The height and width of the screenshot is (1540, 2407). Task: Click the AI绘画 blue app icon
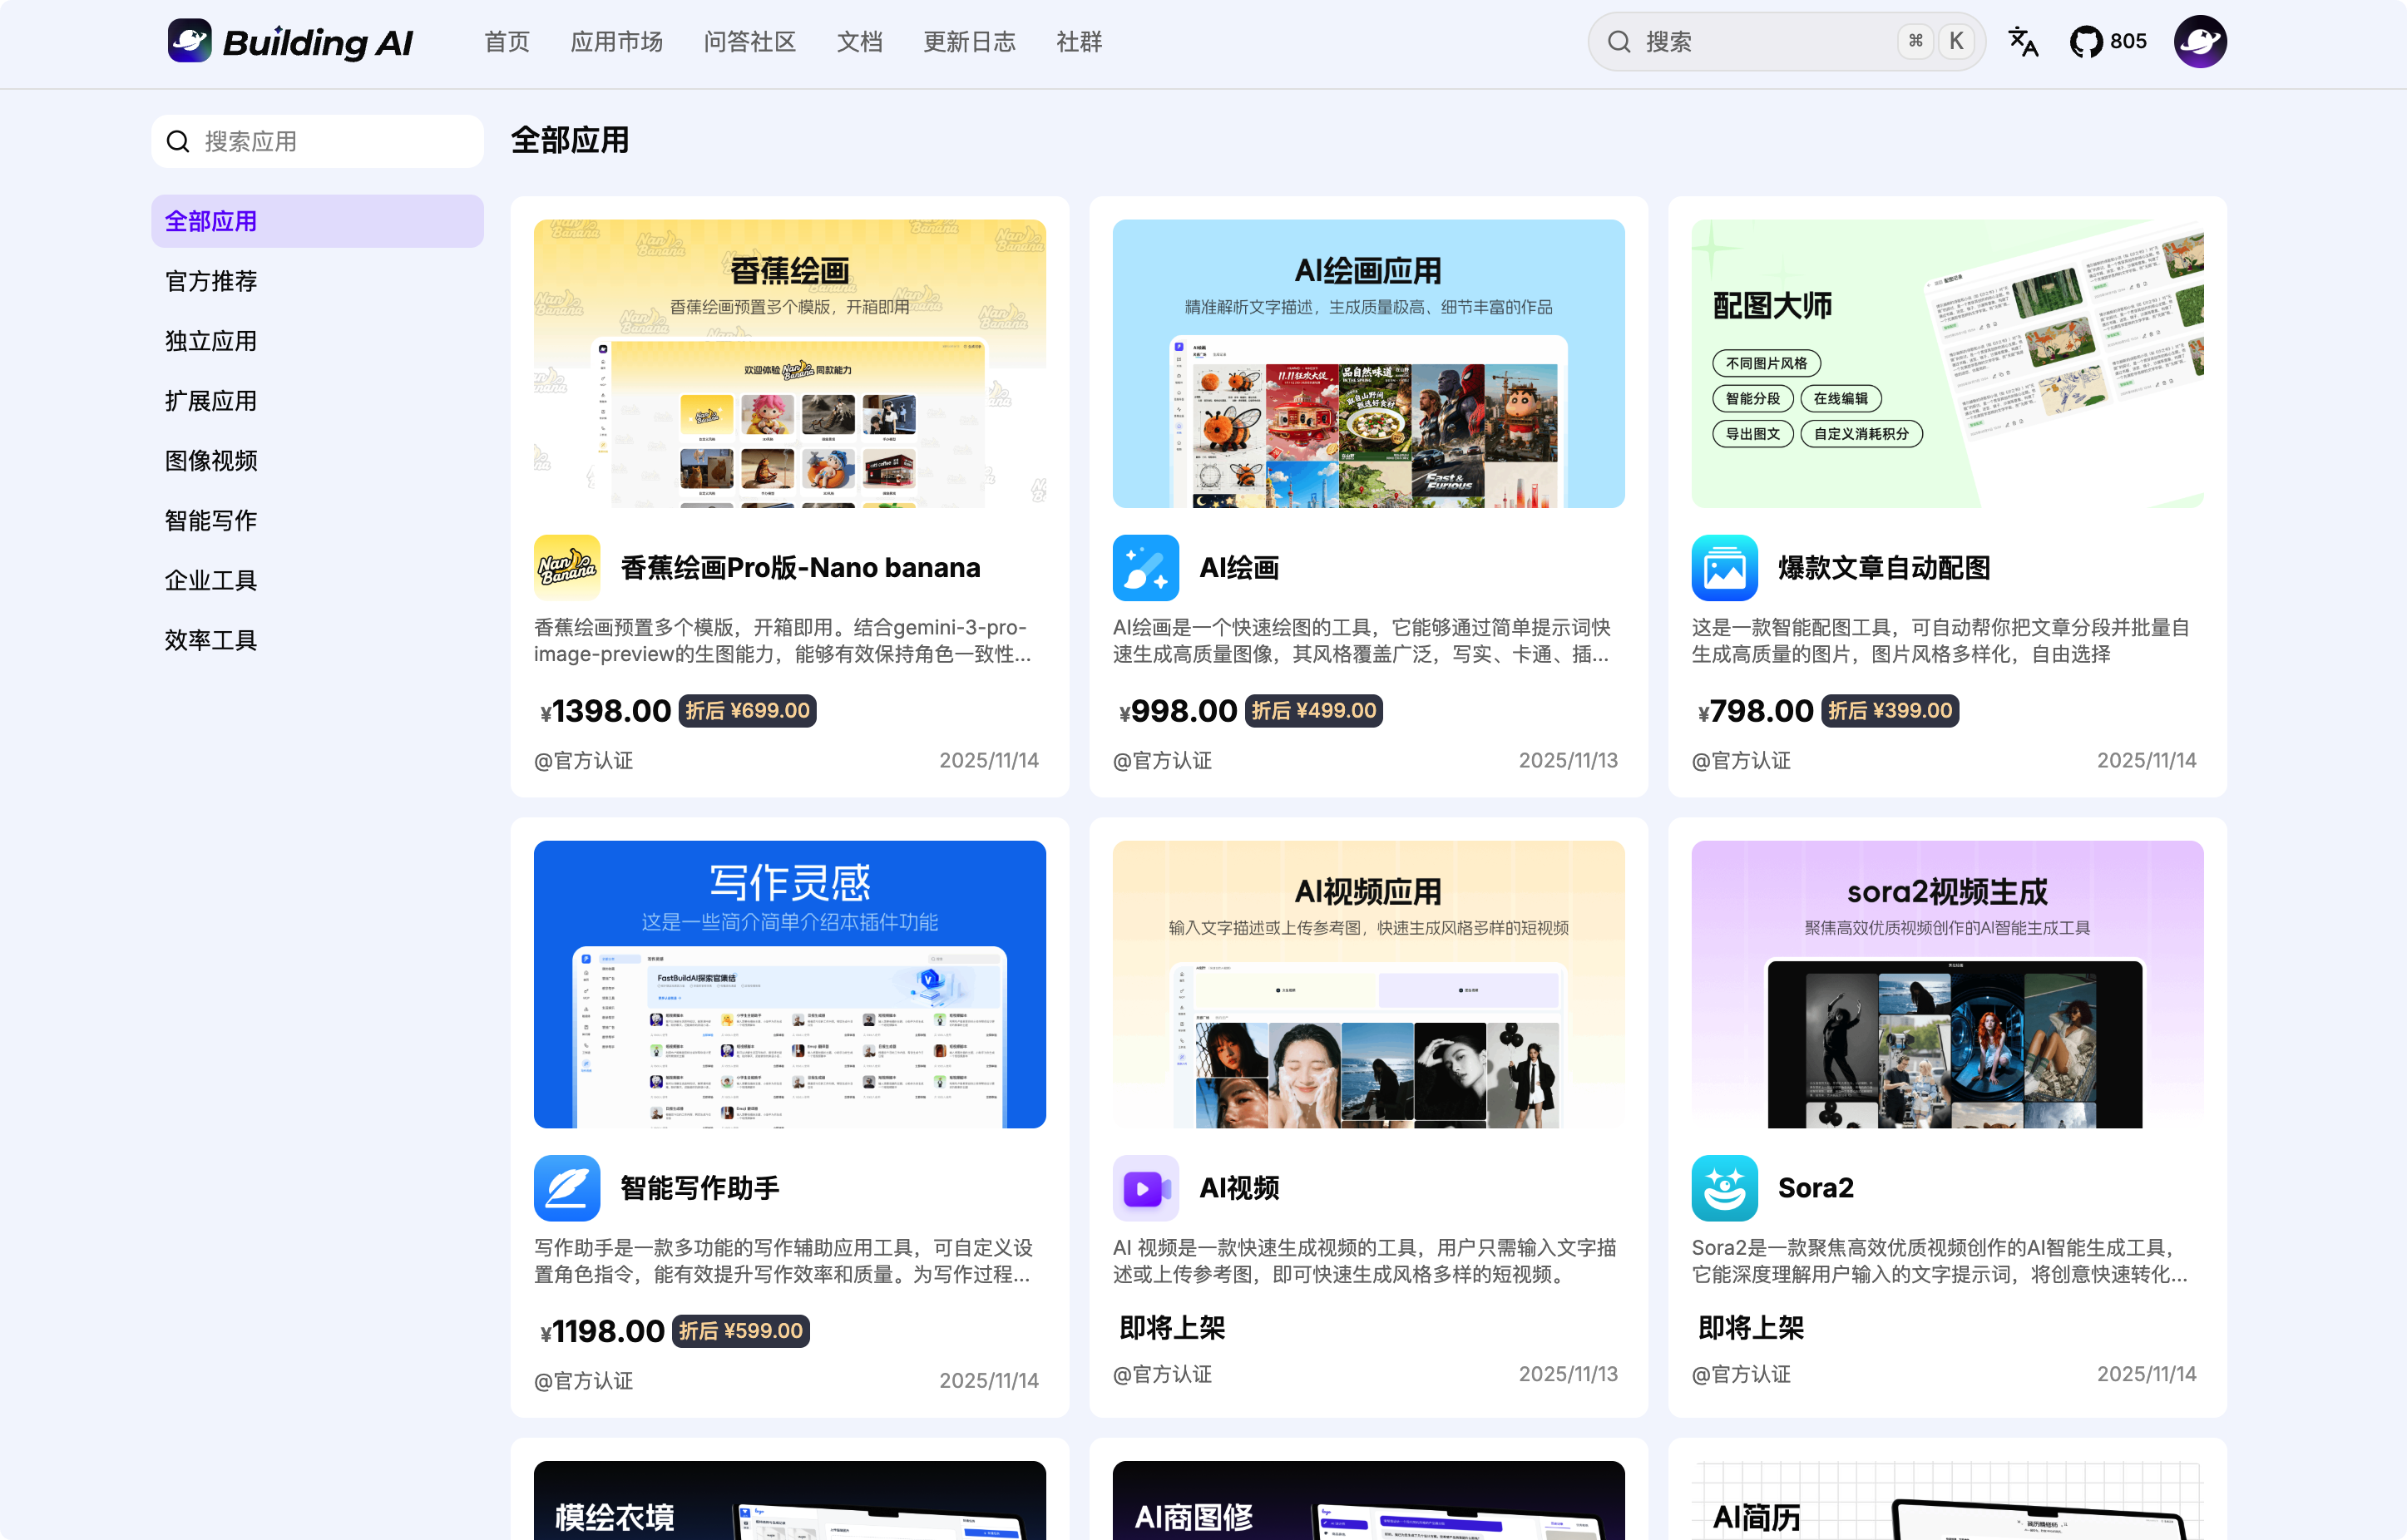click(x=1146, y=568)
